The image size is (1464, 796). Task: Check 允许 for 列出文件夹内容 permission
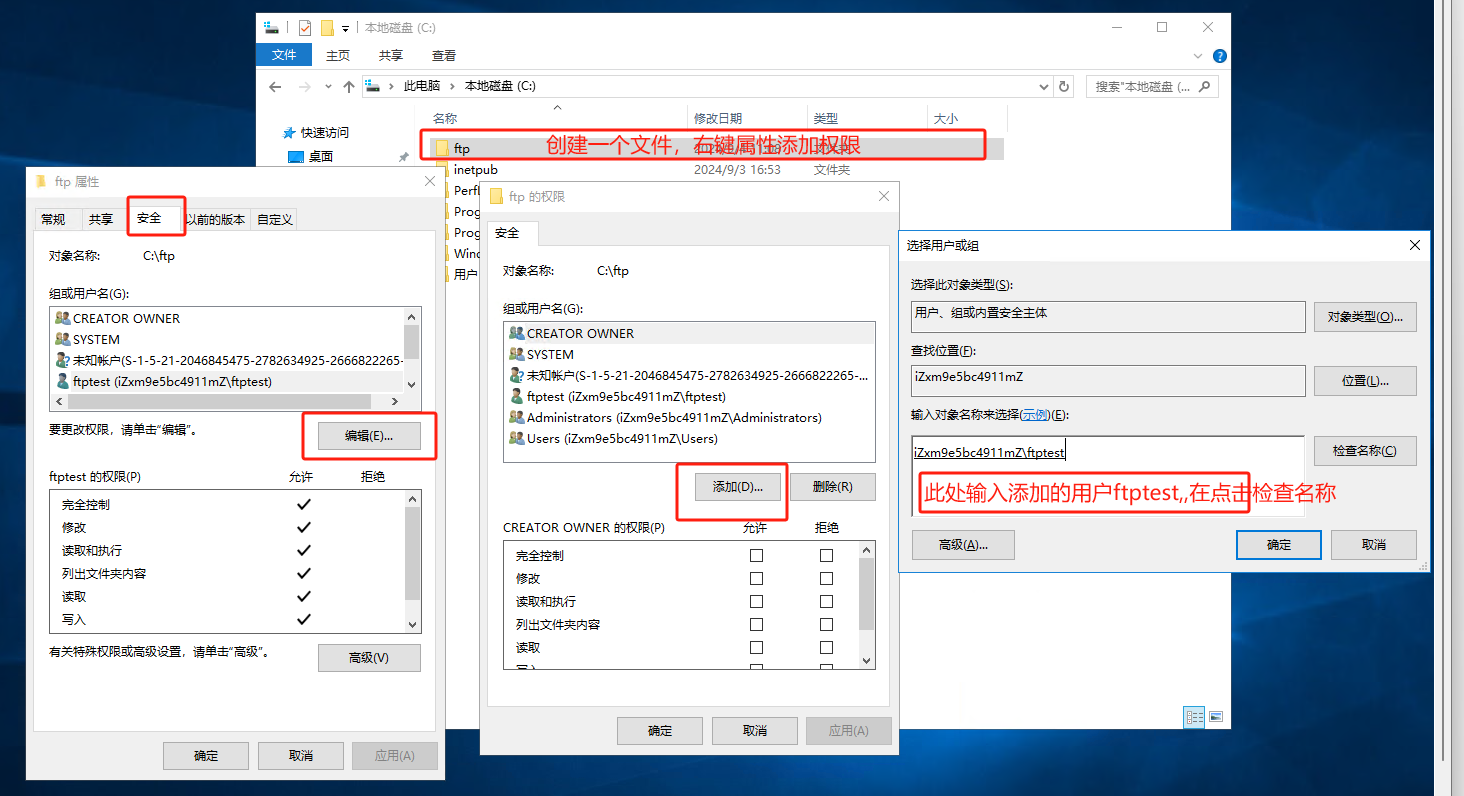(x=756, y=624)
